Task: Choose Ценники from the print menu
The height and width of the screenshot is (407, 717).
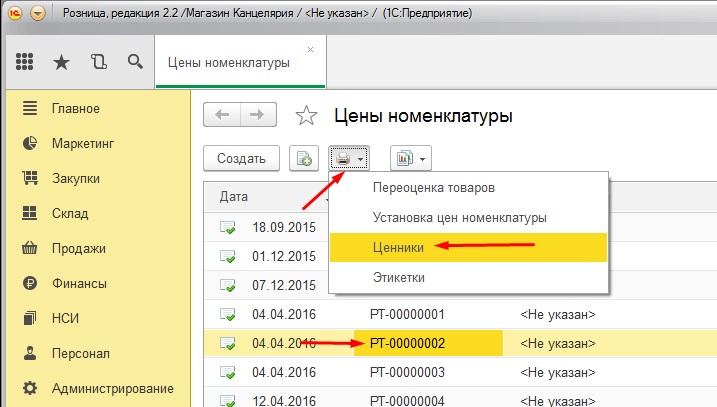Action: point(469,247)
